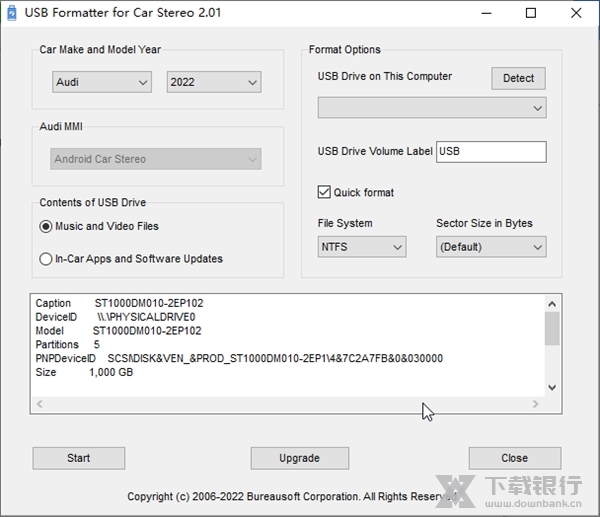Open the model year dropdown showing 2022
The width and height of the screenshot is (600, 517).
(214, 82)
